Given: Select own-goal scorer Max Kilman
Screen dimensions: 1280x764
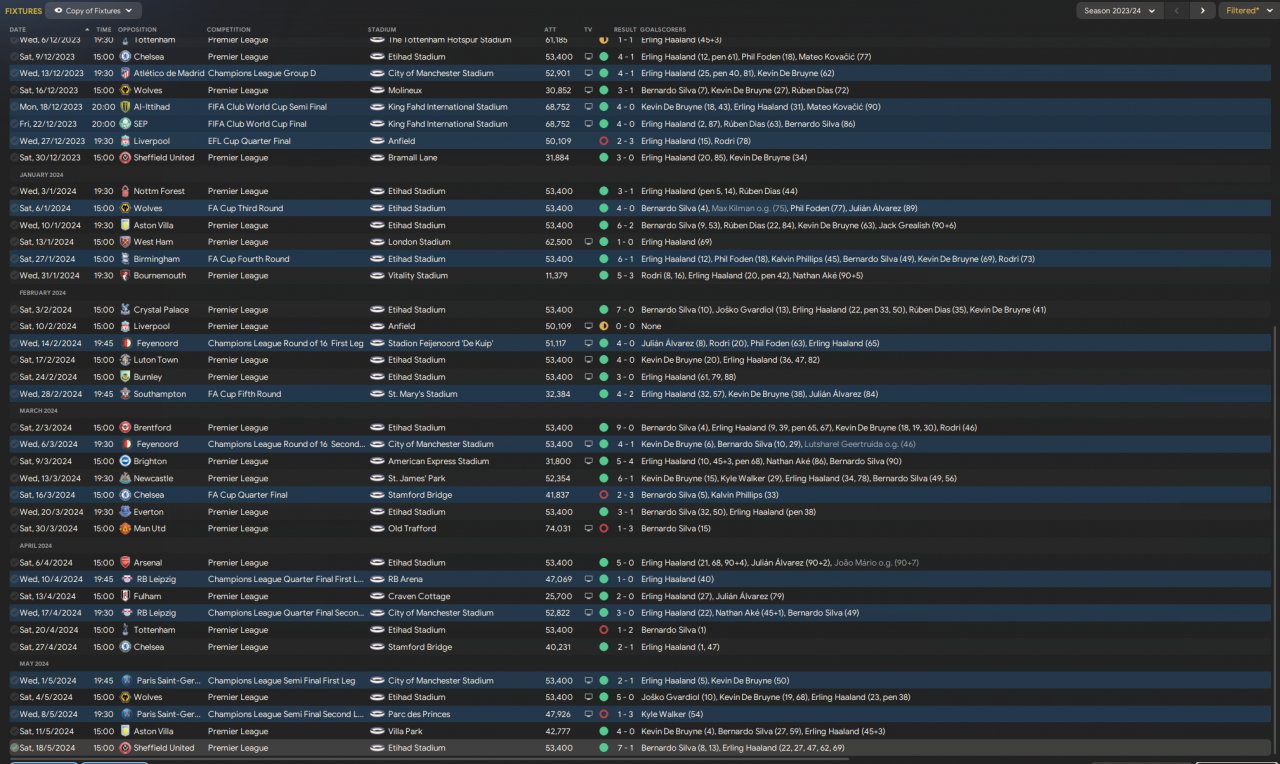Looking at the screenshot, I should tap(749, 208).
